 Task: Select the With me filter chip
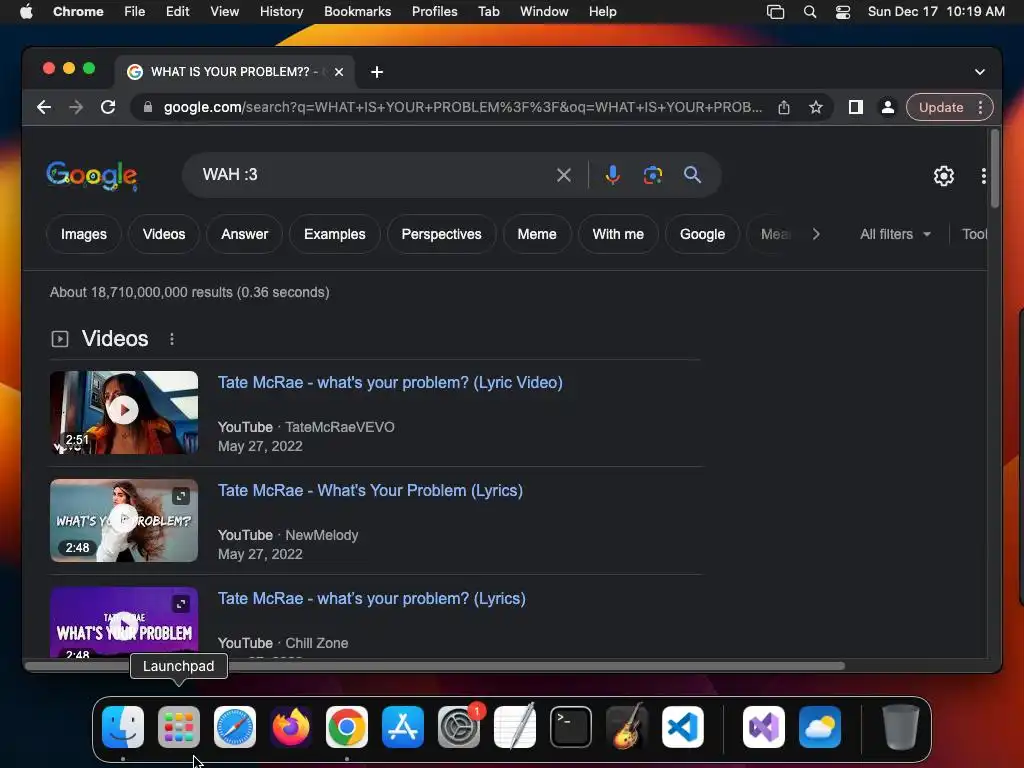pos(618,234)
